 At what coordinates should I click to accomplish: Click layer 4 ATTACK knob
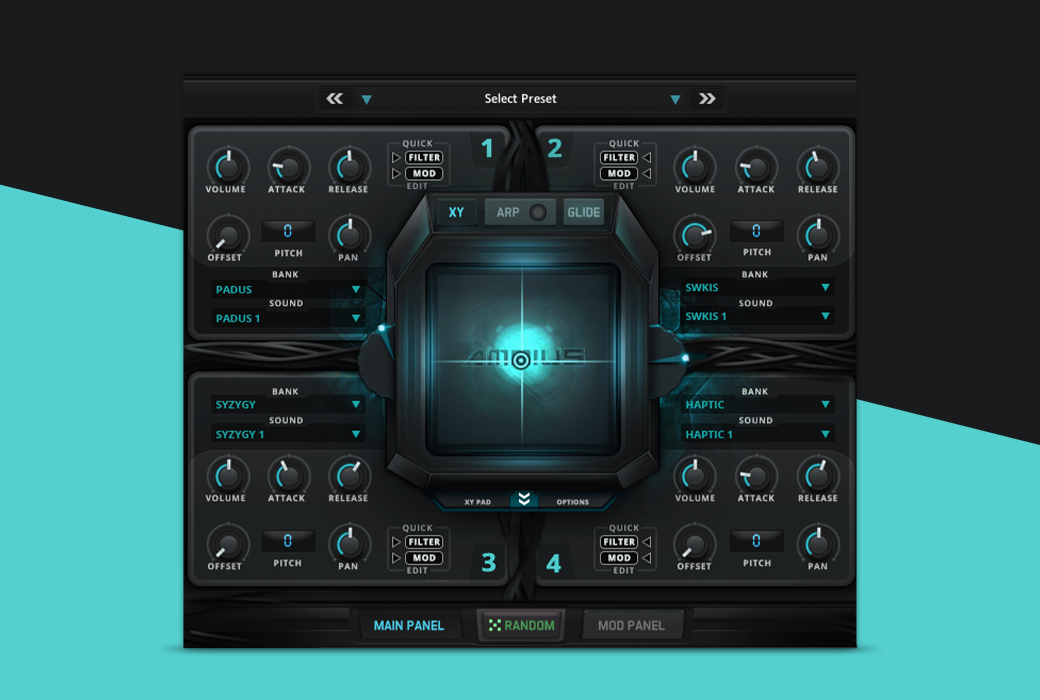756,476
